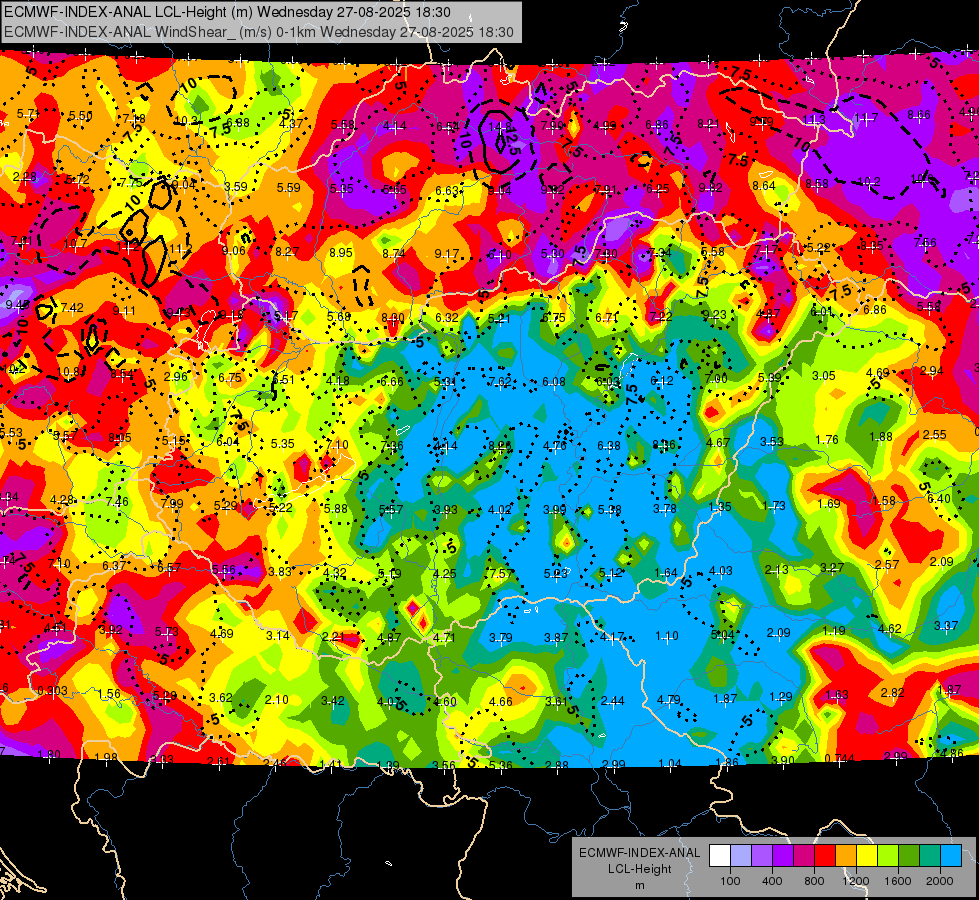Click the white legend swatch below 100 m
979x900 pixels.
pyautogui.click(x=720, y=855)
